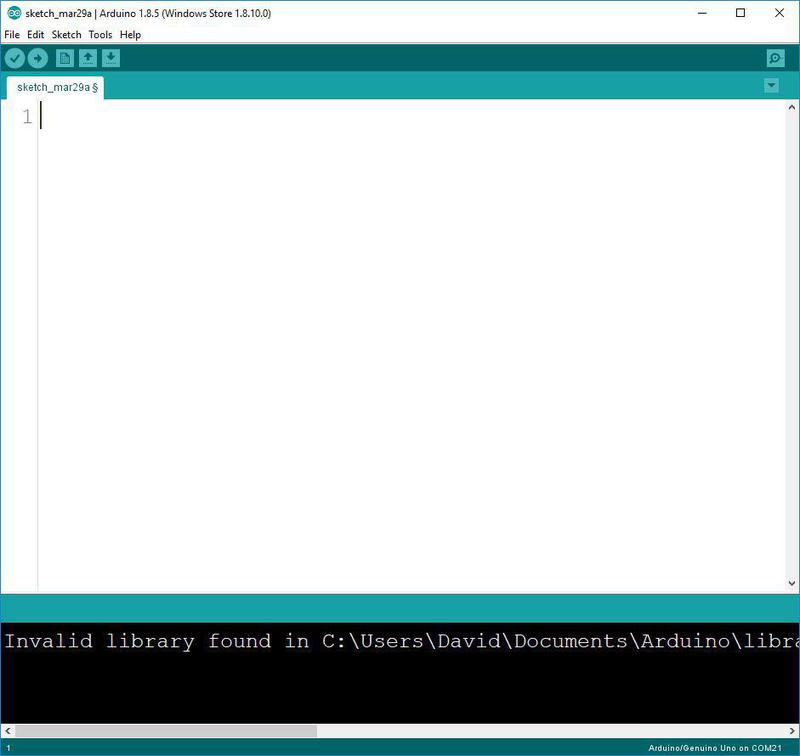Click the editor scrollbar up arrow
The width and height of the screenshot is (800, 756).
791,107
